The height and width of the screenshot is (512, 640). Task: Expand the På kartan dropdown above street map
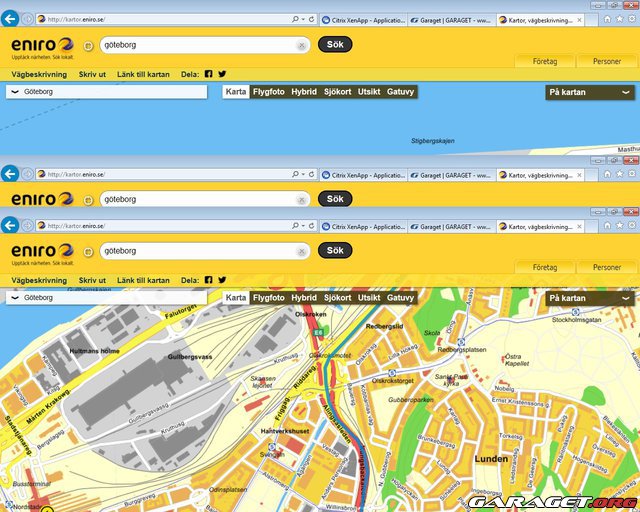click(590, 298)
